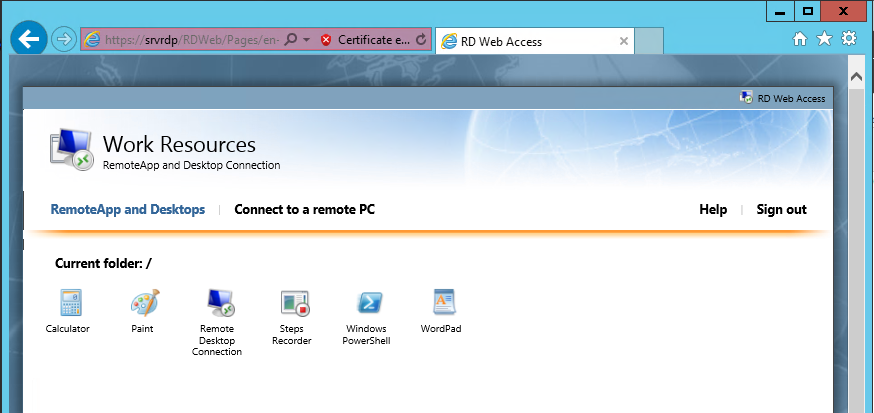Click the page scrollbar up arrow

coord(856,77)
